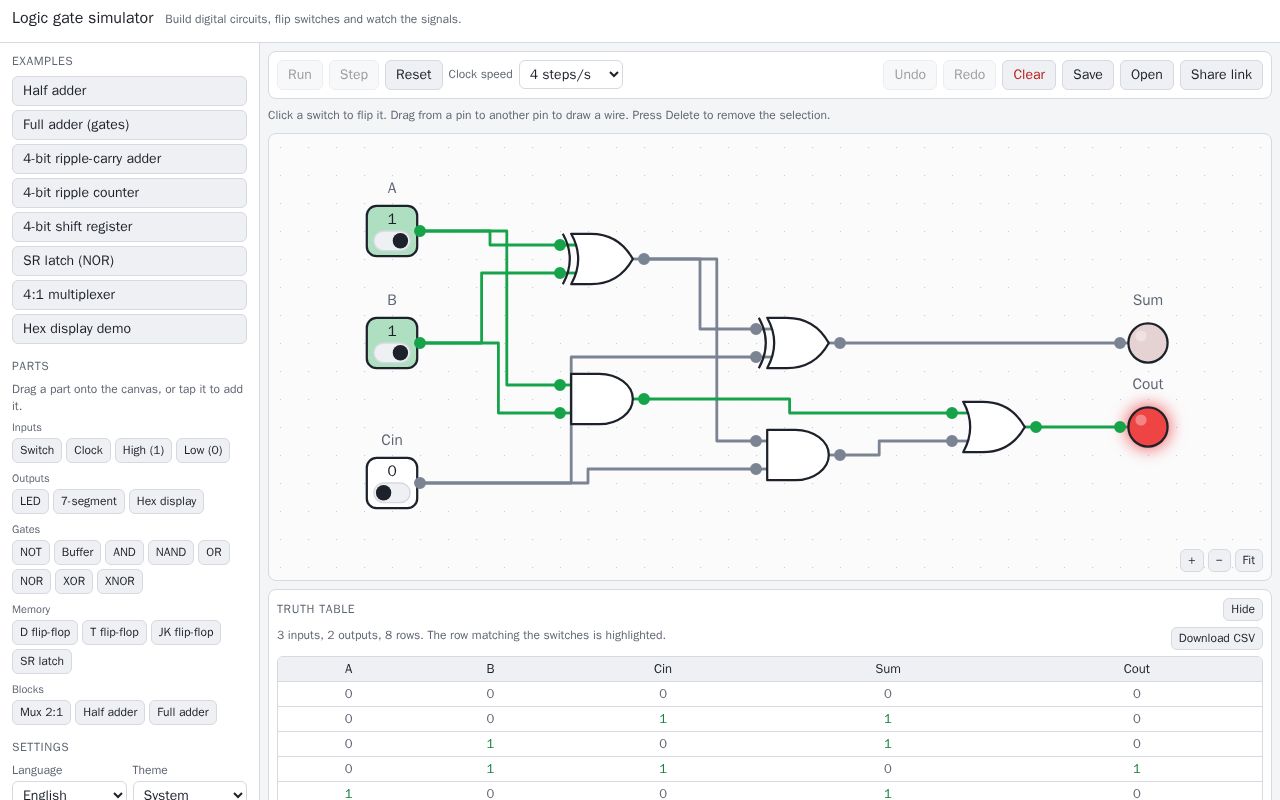1280x800 pixels.
Task: Select the OR gate driving the Cout LED
Action: pyautogui.click(x=993, y=427)
